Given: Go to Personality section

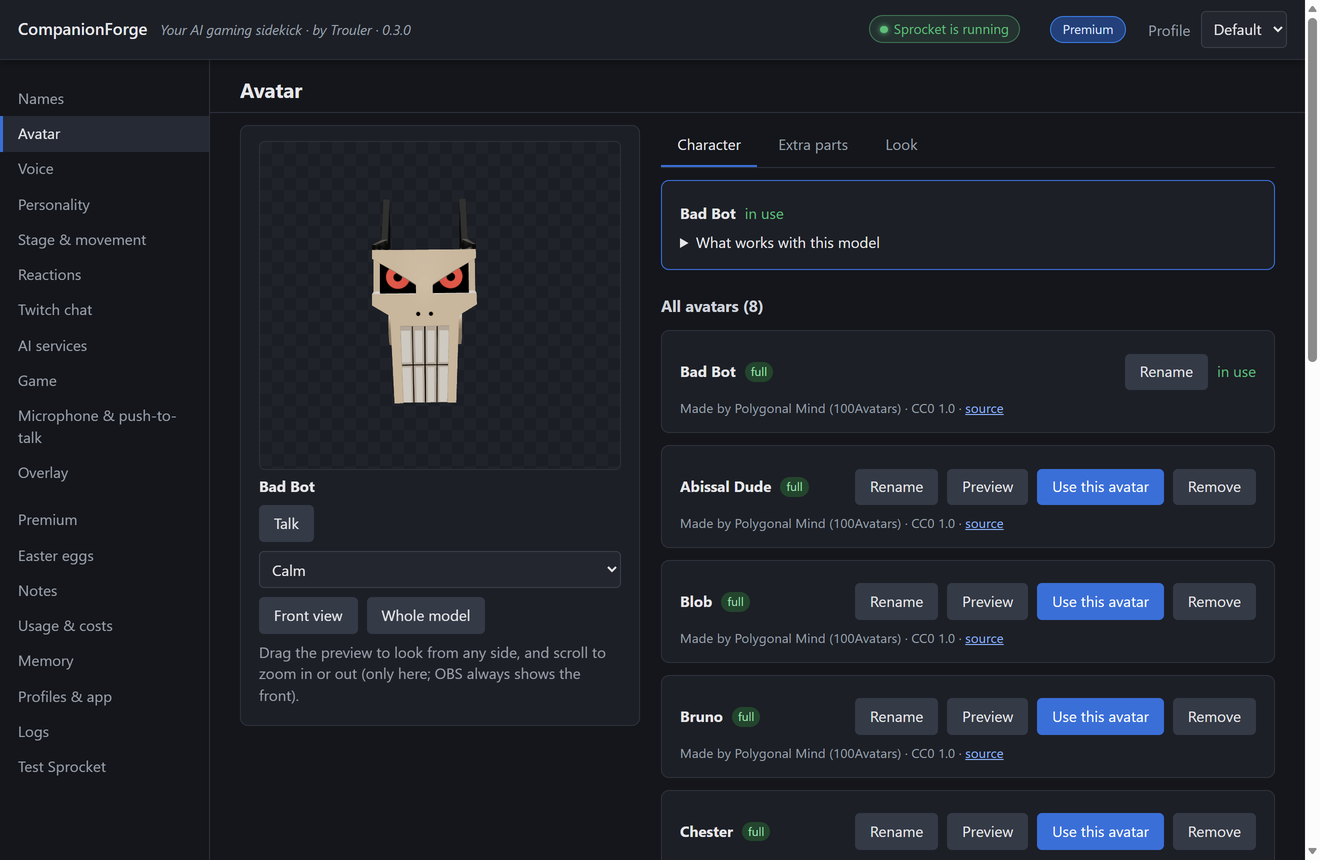Looking at the screenshot, I should tap(105, 204).
